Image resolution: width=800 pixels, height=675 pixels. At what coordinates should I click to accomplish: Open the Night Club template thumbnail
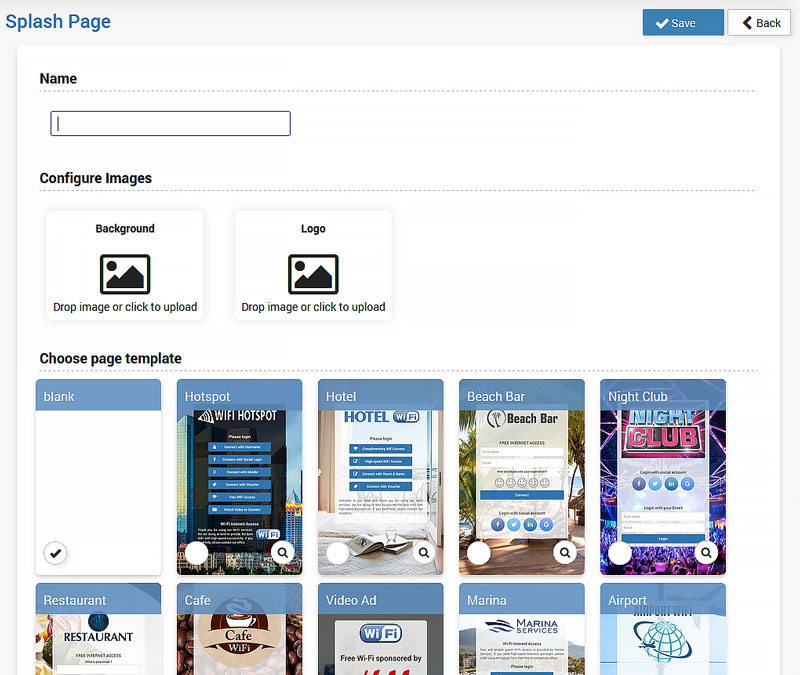point(663,477)
